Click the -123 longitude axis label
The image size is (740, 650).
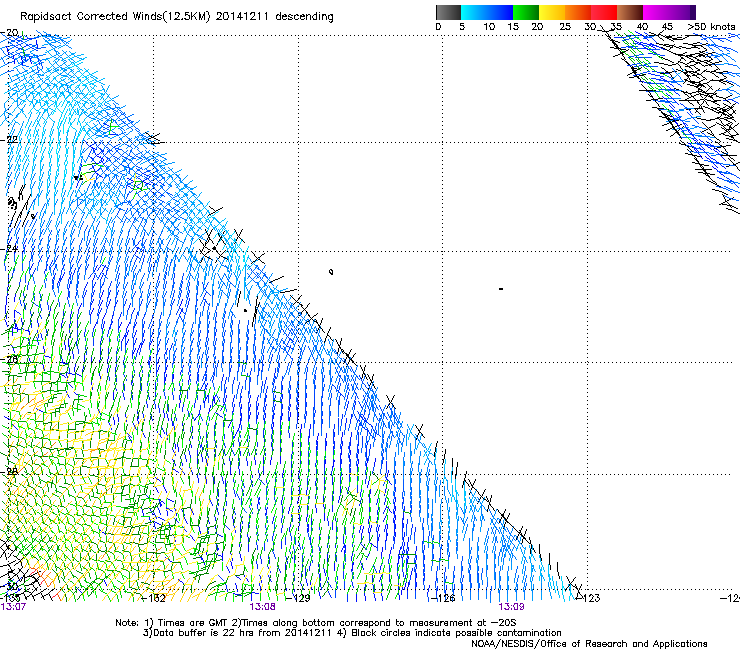[589, 598]
